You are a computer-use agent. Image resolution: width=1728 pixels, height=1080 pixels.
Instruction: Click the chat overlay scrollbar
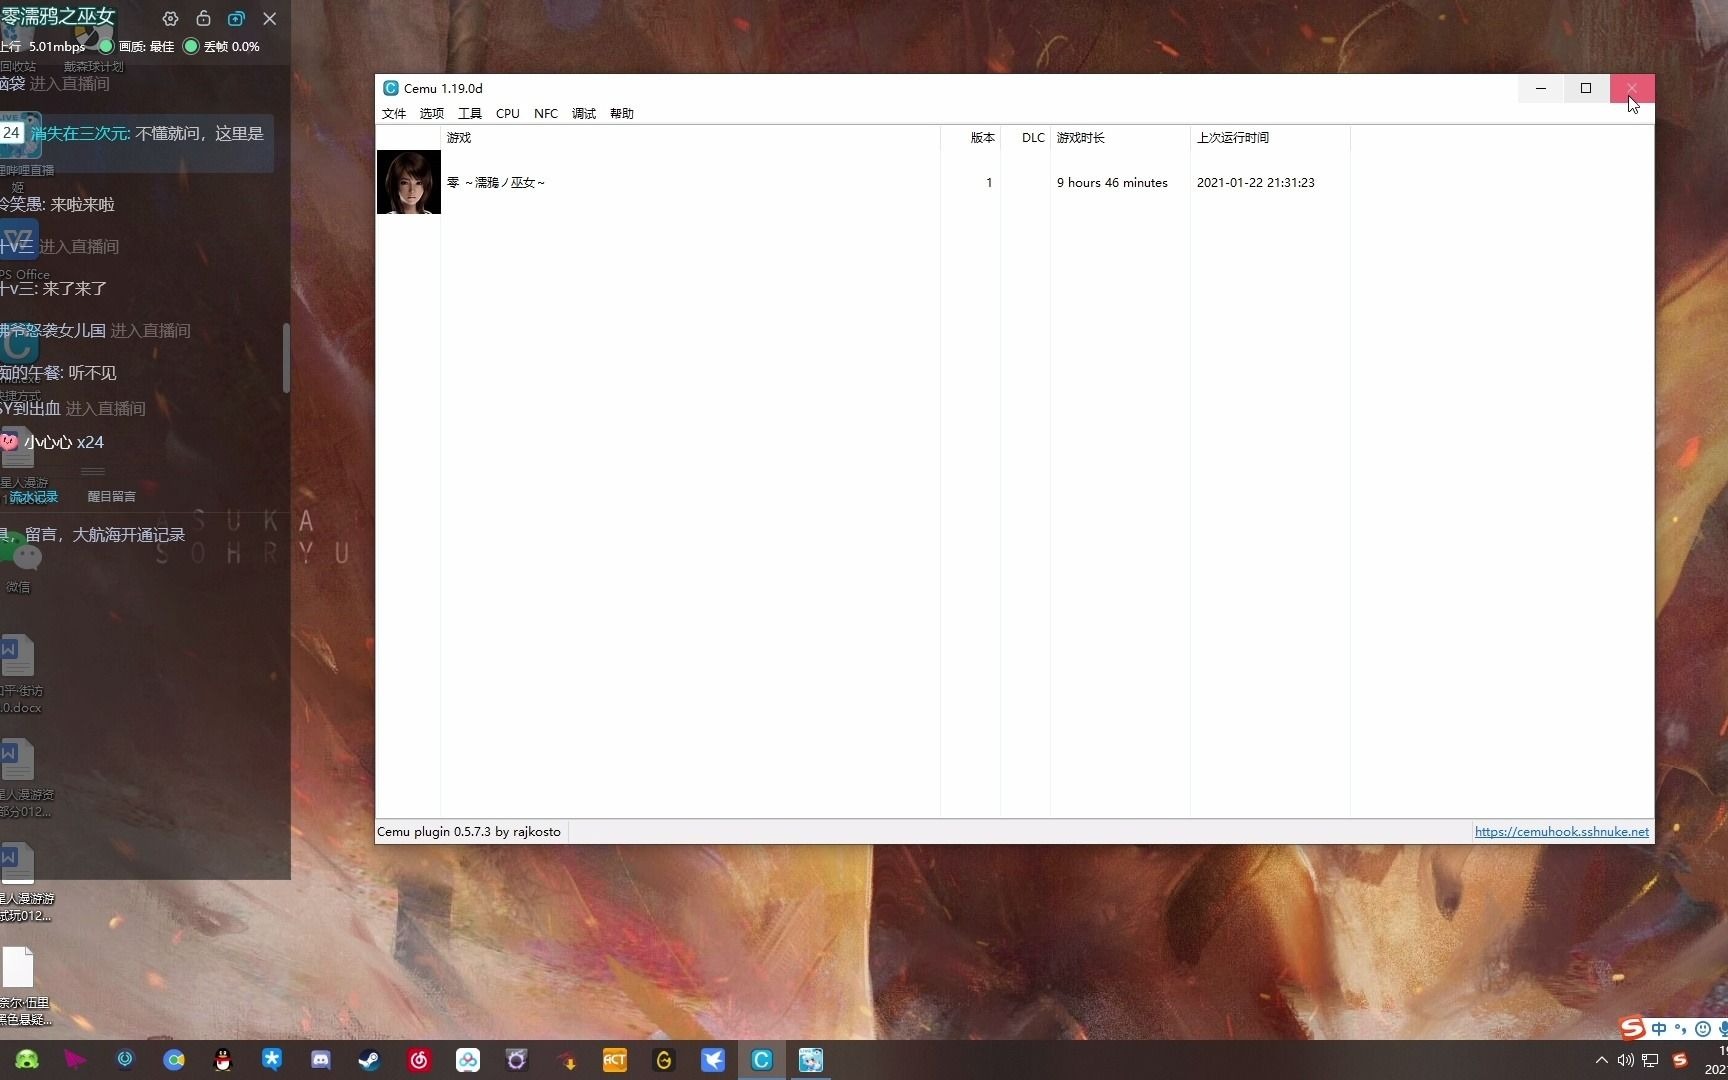coord(286,358)
